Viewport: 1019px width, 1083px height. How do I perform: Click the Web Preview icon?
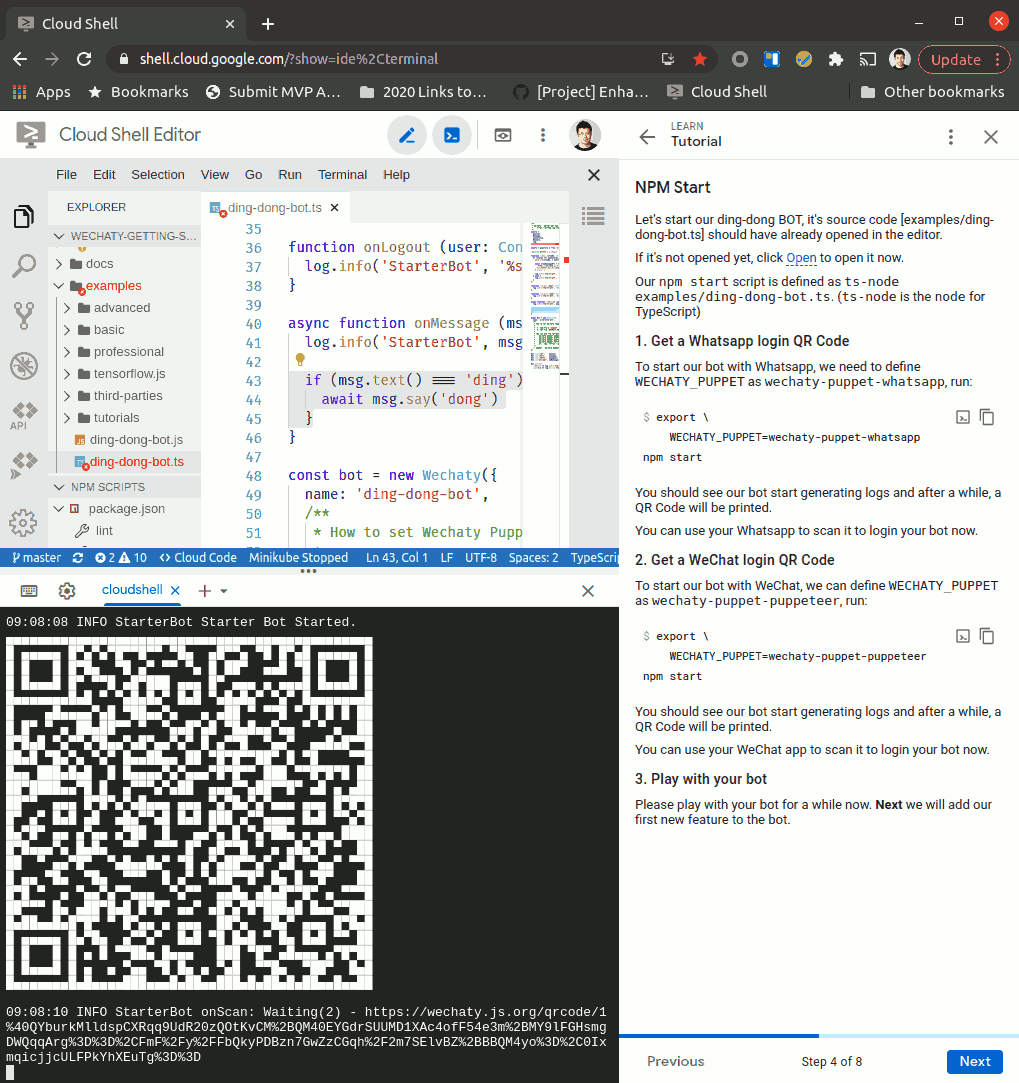click(x=503, y=135)
